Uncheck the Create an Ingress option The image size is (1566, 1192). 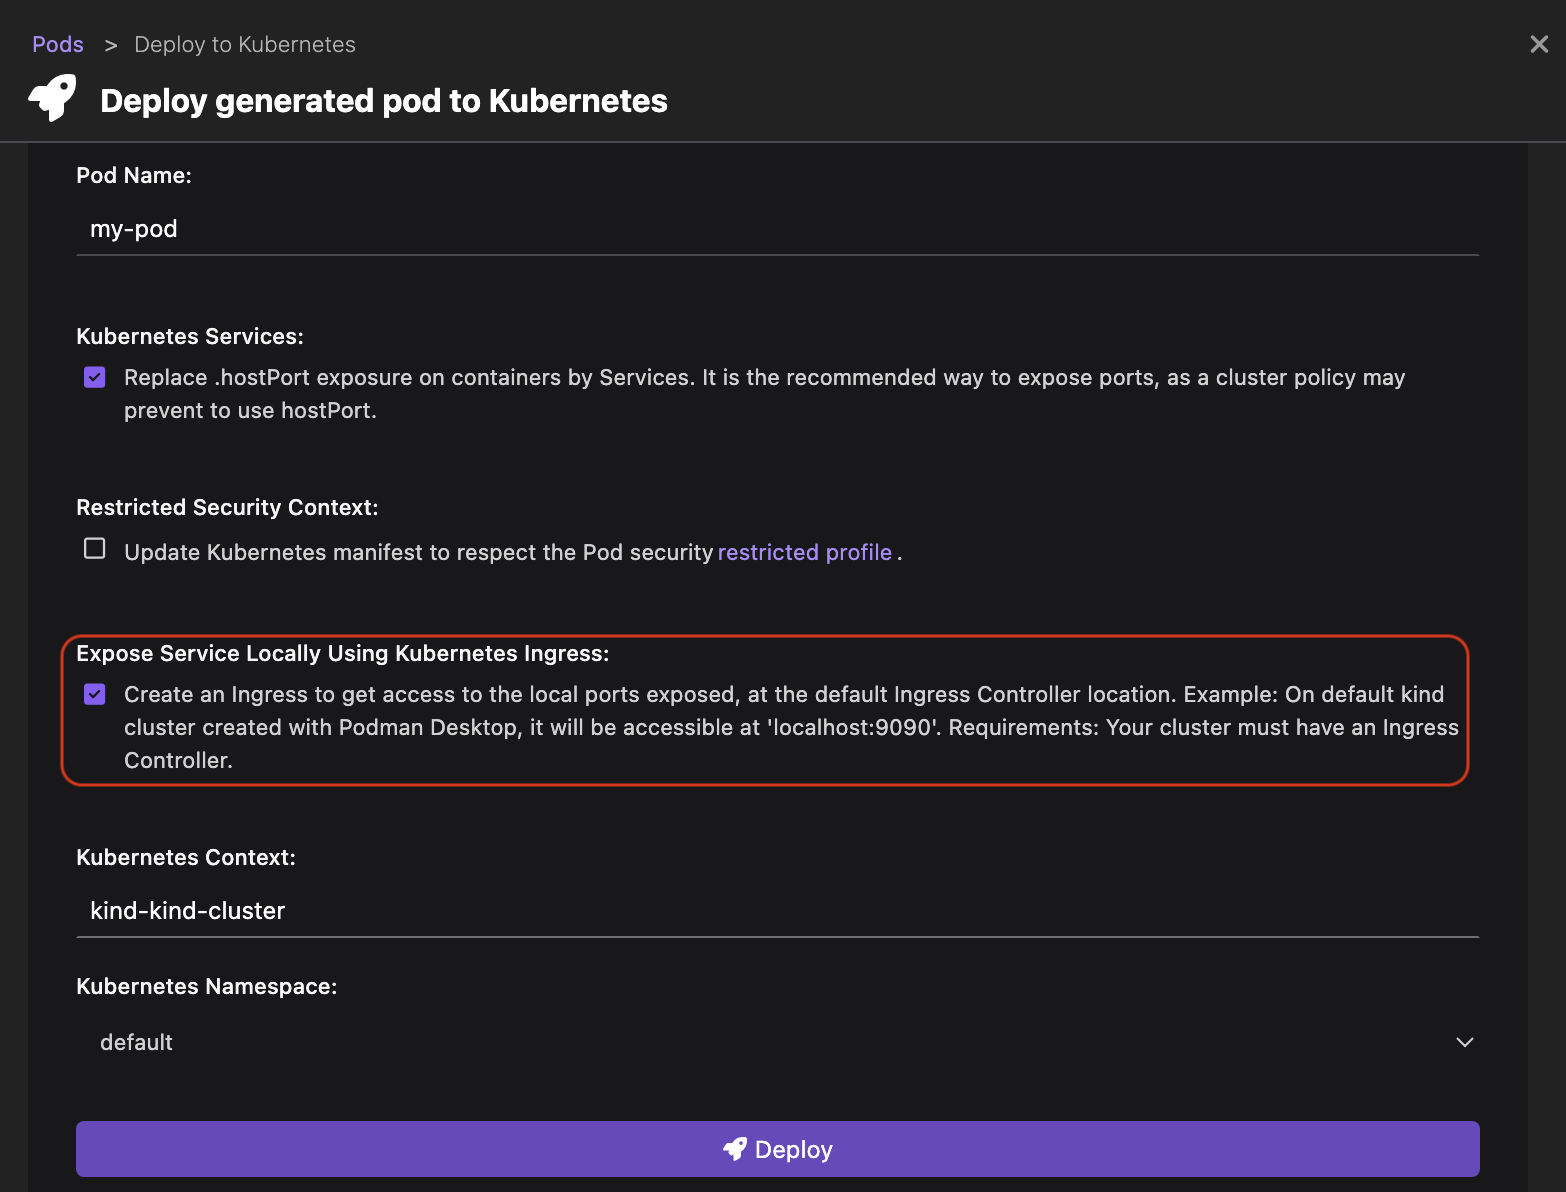[95, 694]
